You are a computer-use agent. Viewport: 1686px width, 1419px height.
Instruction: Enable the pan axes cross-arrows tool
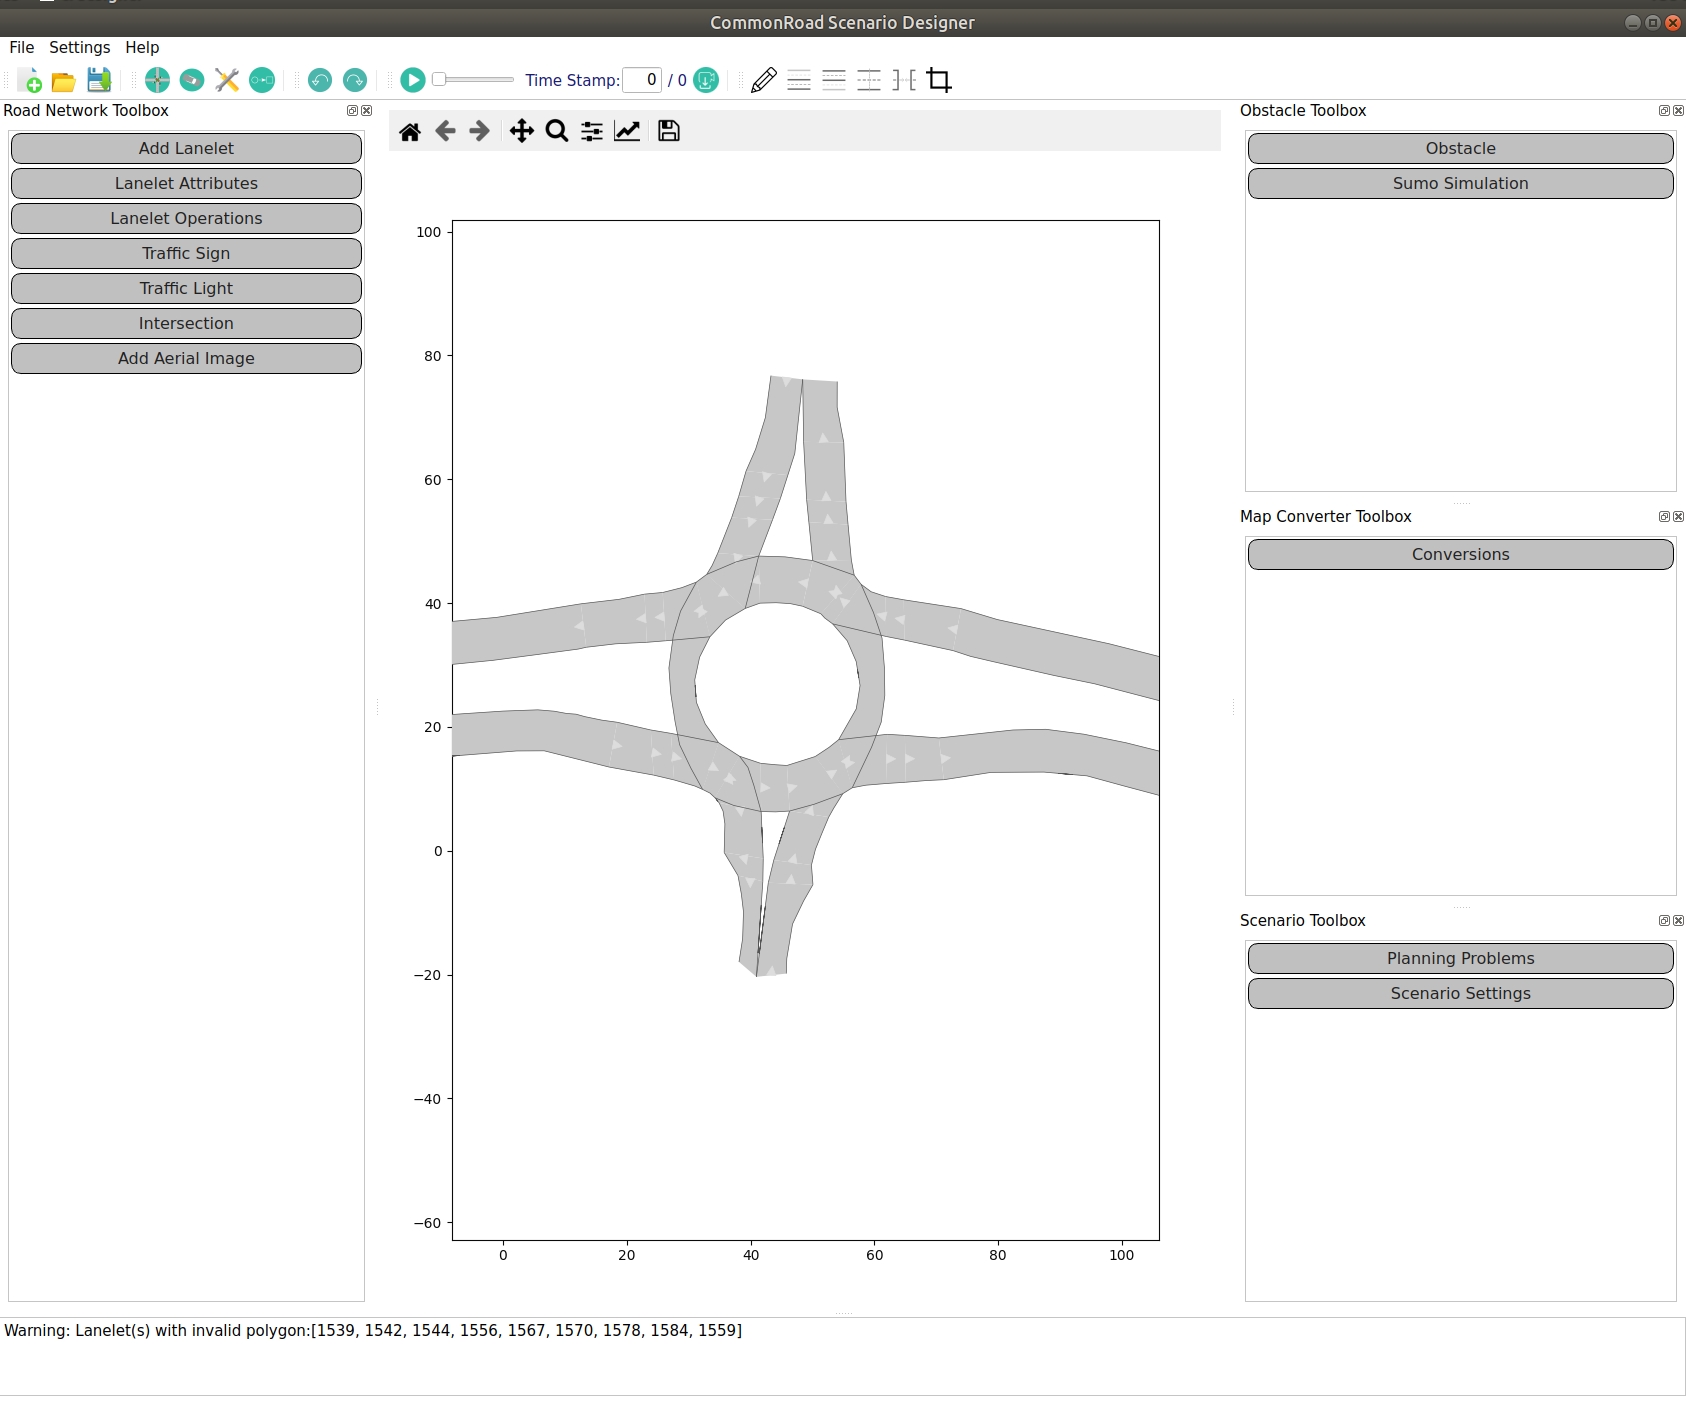[x=521, y=131]
